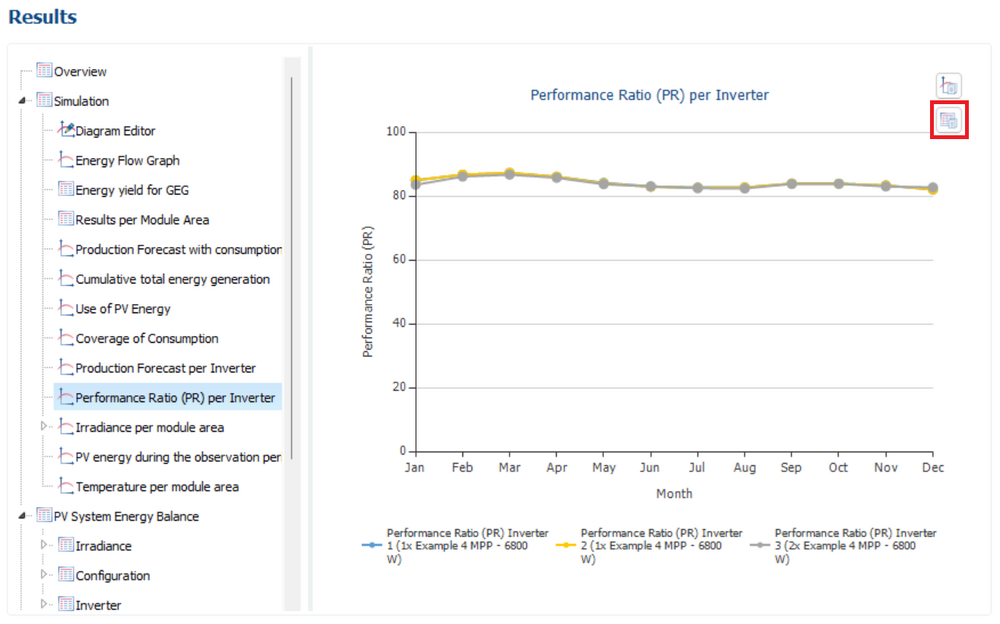Viewport: 1000px width, 624px height.
Task: Expand the Inverter tree node
Action: (x=44, y=605)
